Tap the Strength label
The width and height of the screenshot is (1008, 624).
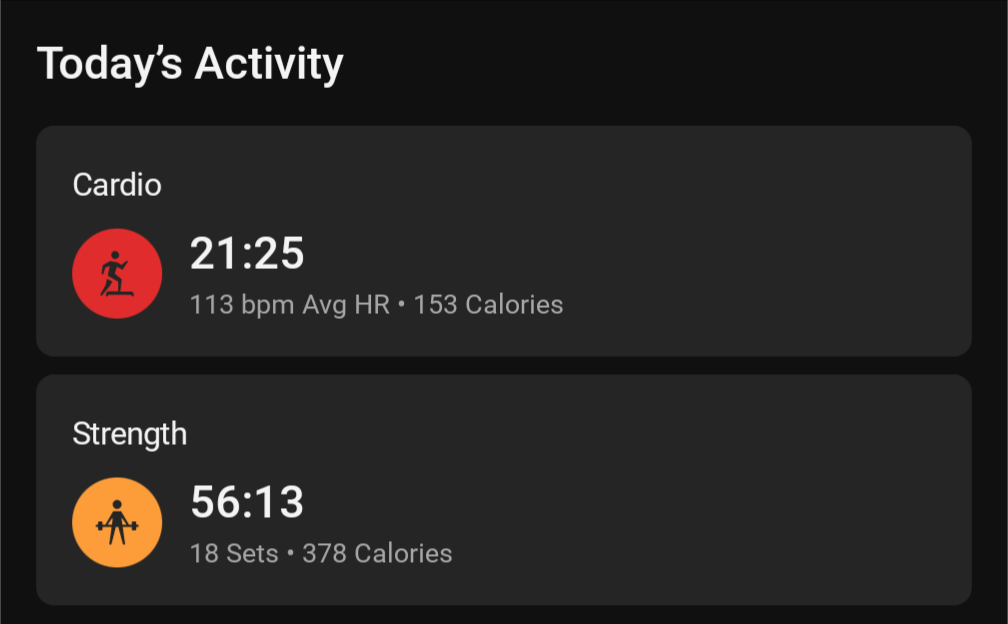pos(130,434)
